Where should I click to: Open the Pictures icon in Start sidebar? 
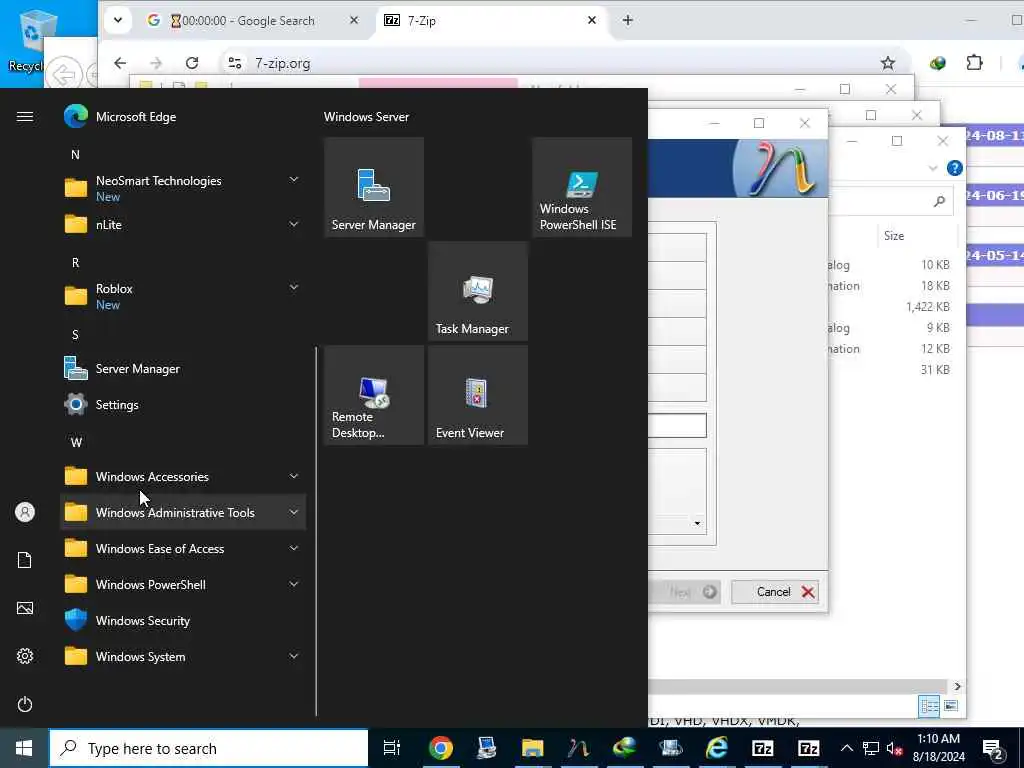(25, 608)
